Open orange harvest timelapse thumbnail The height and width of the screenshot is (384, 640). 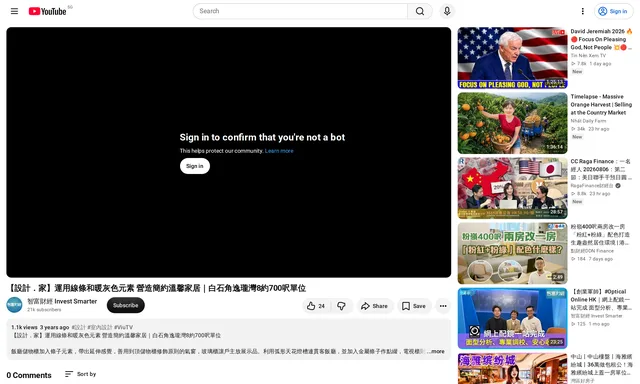512,123
